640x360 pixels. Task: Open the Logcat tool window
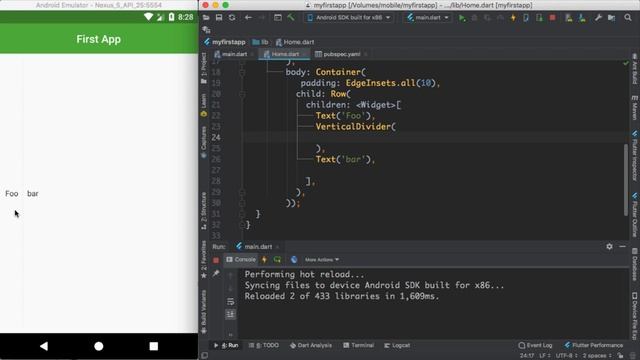coord(397,345)
